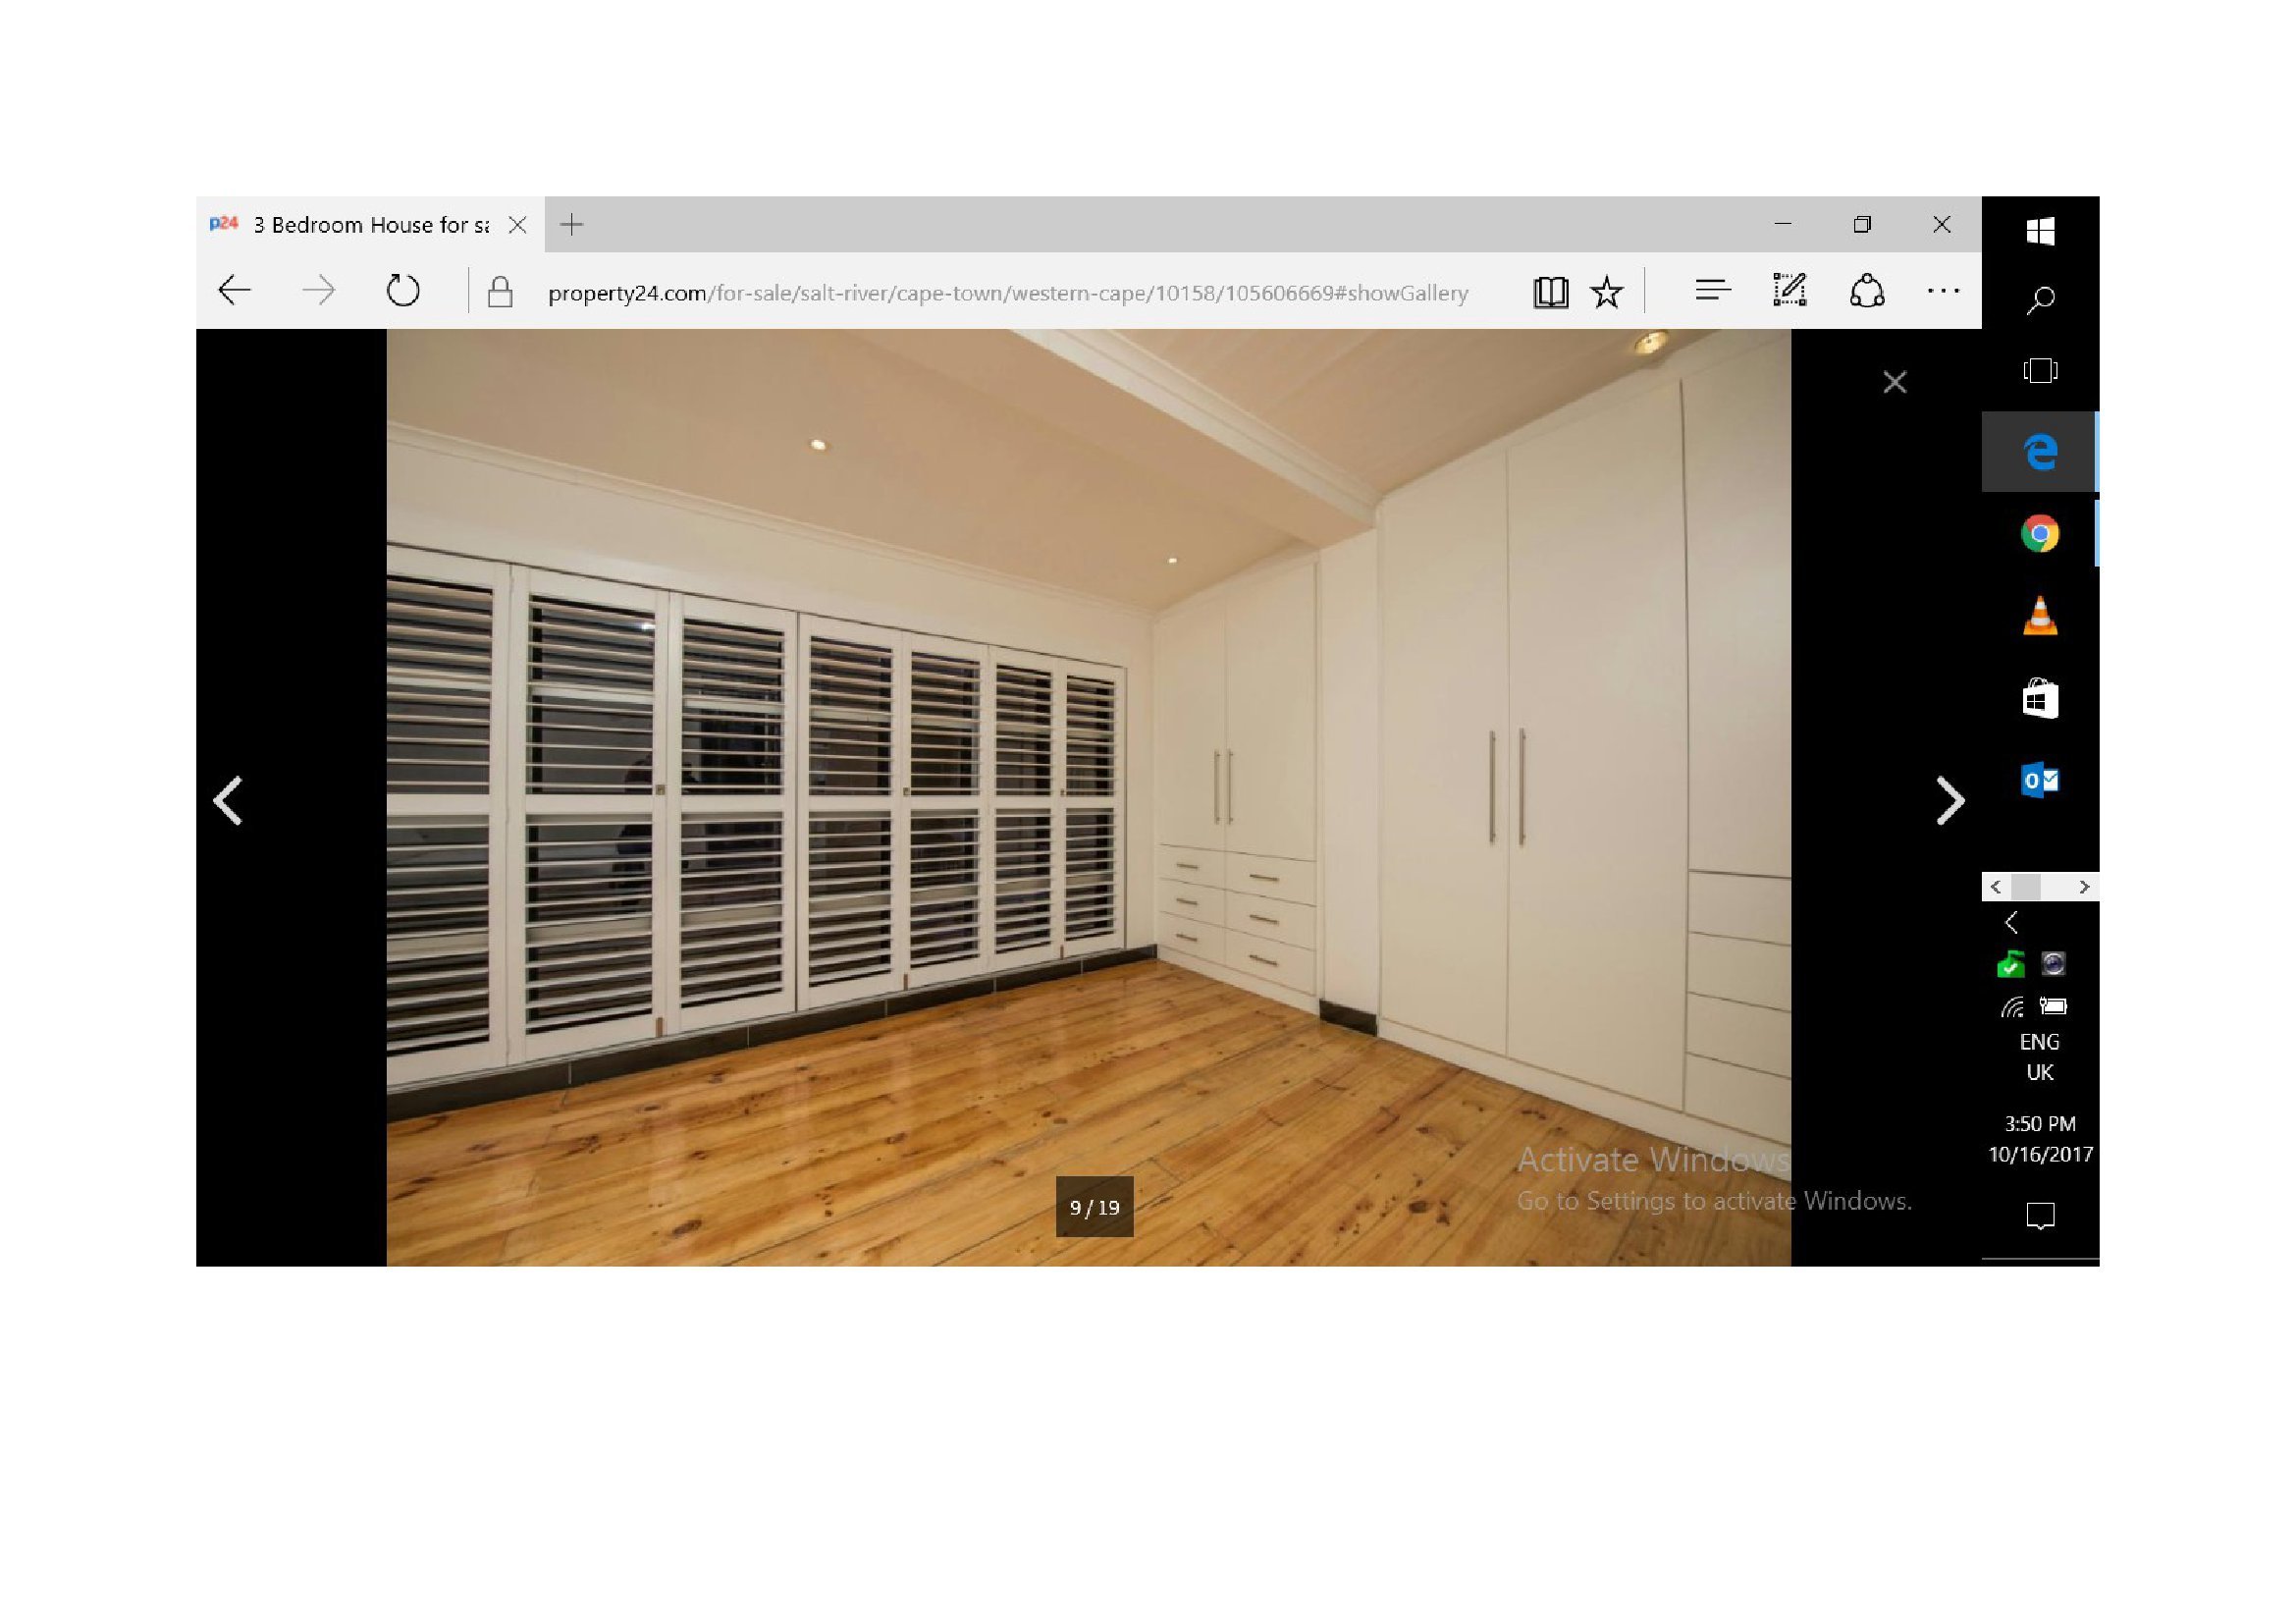Add page to favorites star icon
Viewport: 2296px width, 1623px height.
pos(1607,292)
